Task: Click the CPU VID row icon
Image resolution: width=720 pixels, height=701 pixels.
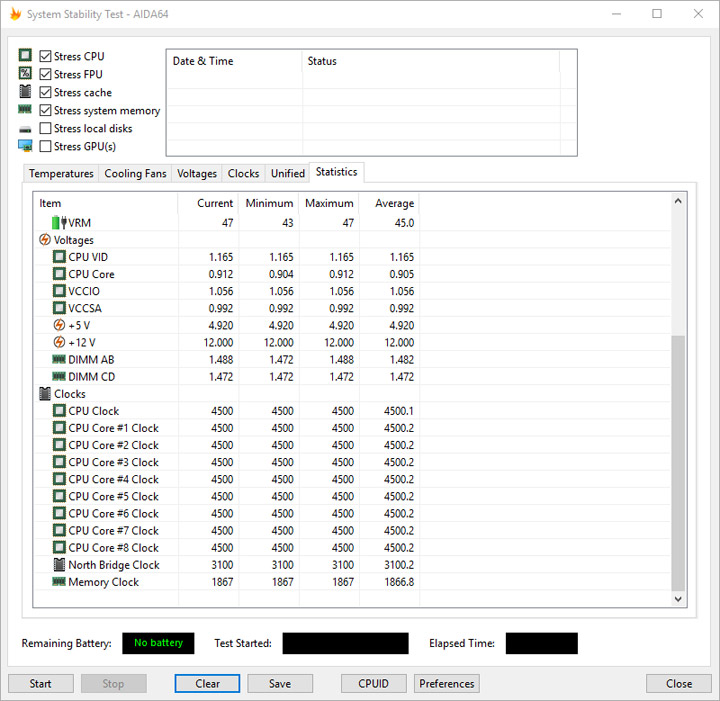Action: pos(59,257)
